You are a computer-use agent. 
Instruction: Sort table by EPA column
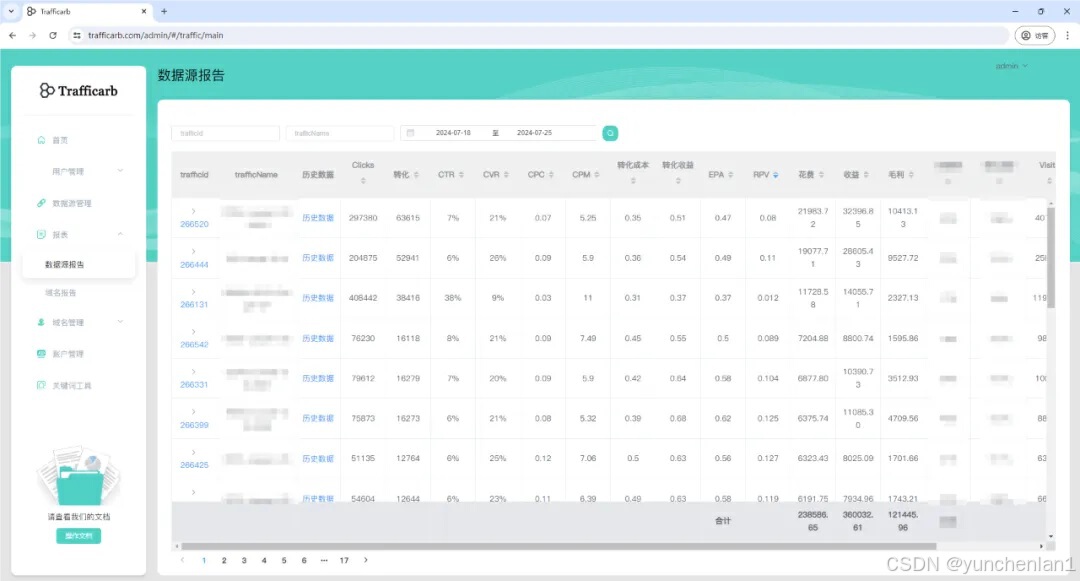(x=731, y=175)
